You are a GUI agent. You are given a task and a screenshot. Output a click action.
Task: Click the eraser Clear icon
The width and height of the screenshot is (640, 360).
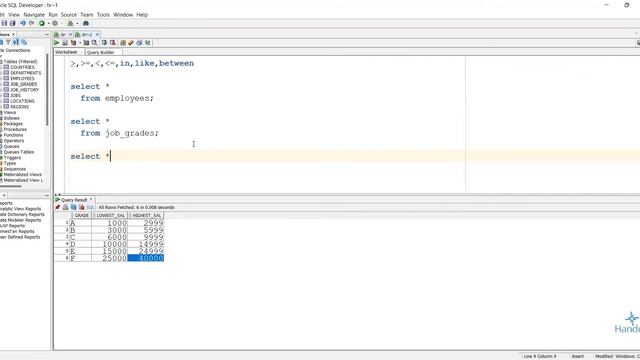[x=131, y=43]
